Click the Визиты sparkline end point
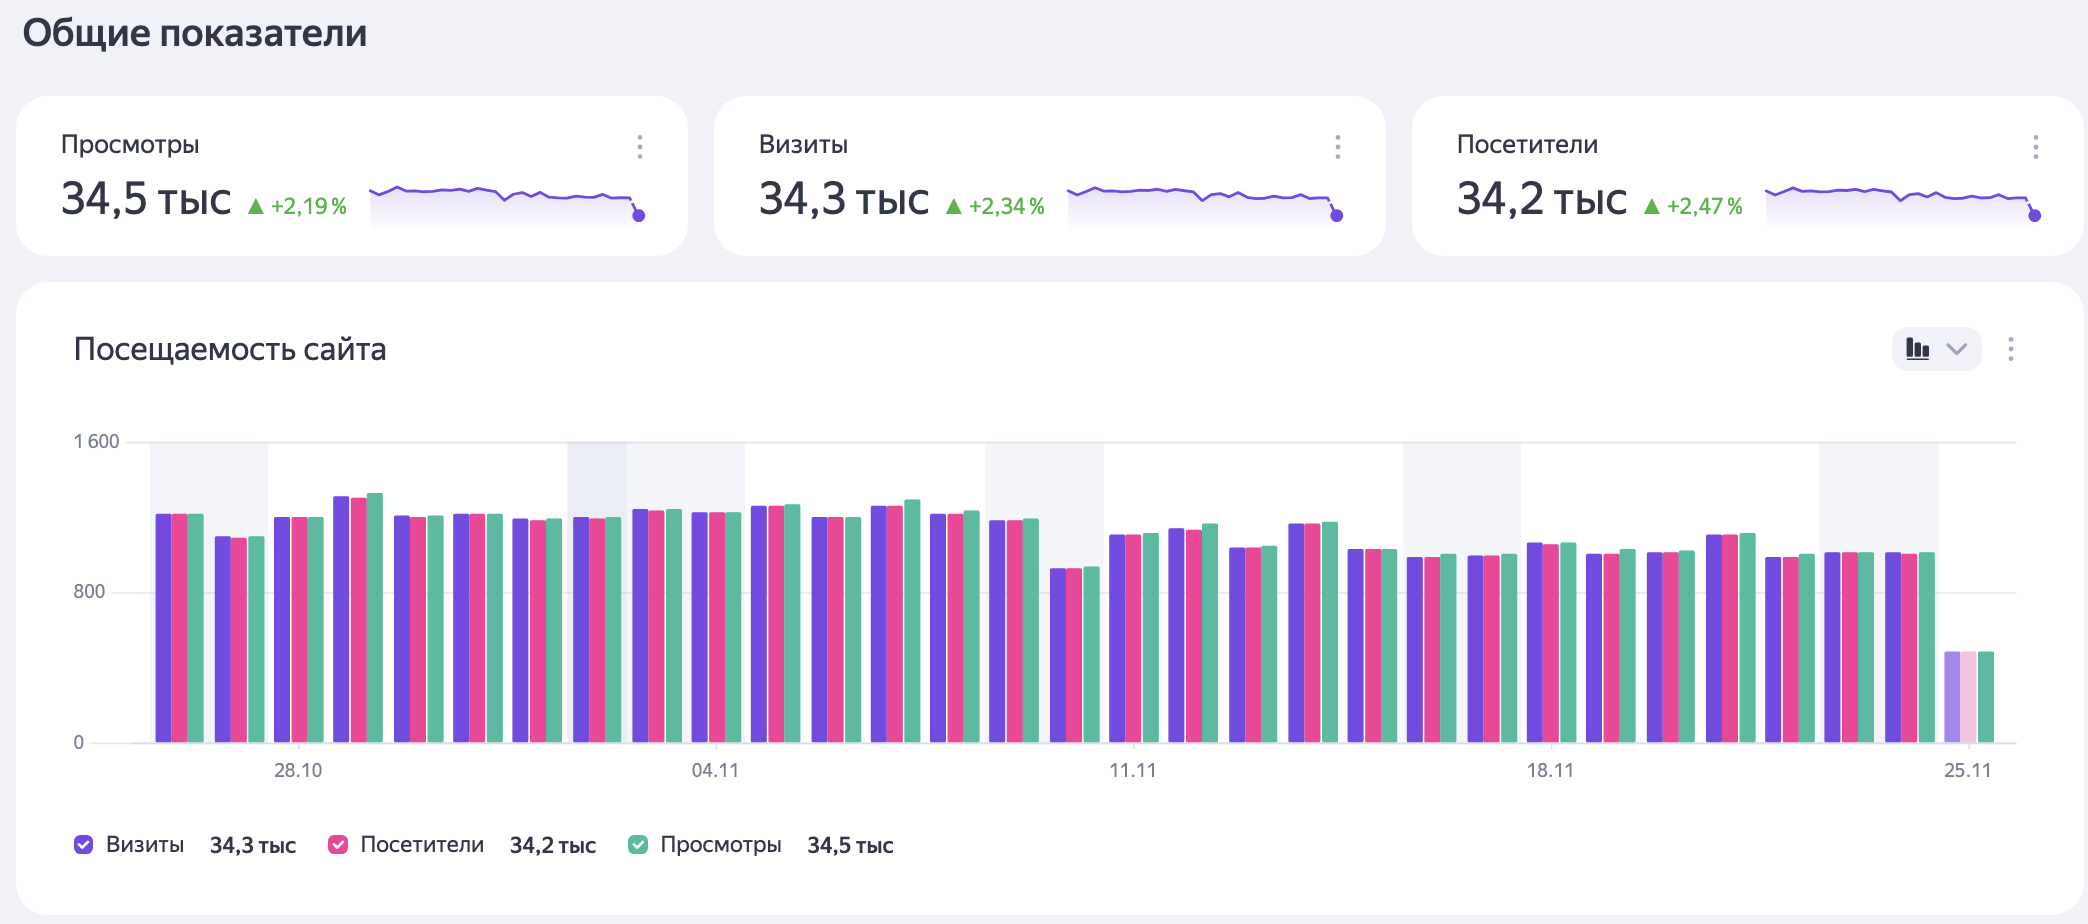The width and height of the screenshot is (2088, 924). (1336, 215)
